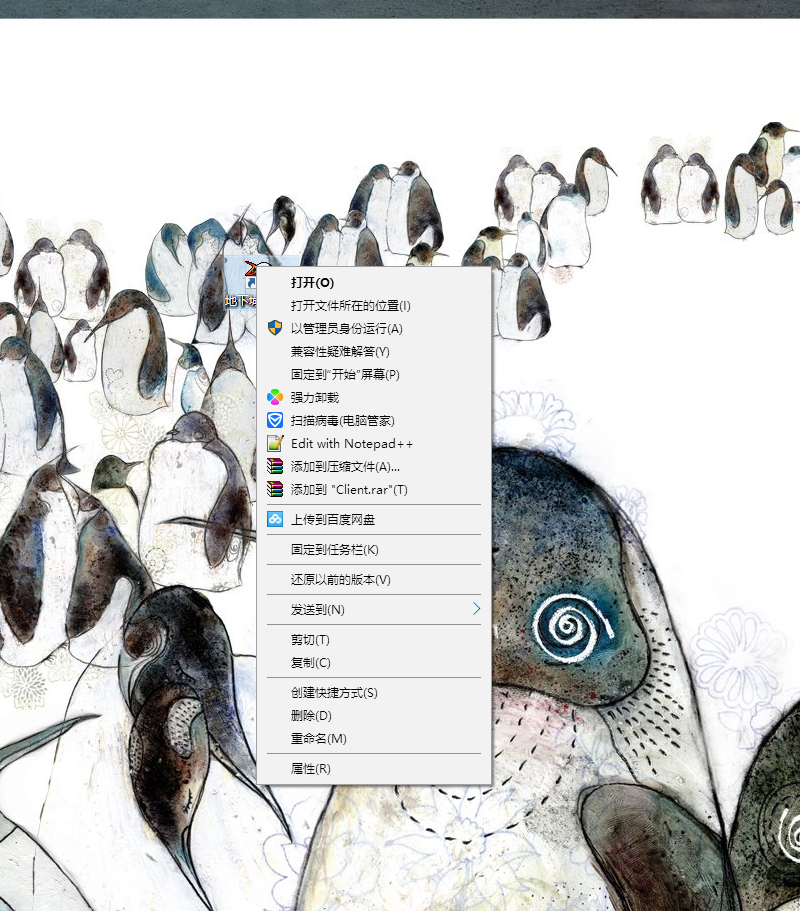Click the colorful clover icon for 强力卸载

[x=275, y=397]
